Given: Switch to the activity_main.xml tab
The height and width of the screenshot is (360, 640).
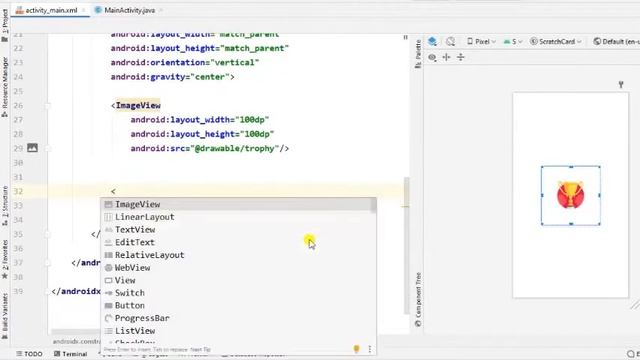Looking at the screenshot, I should 51,10.
